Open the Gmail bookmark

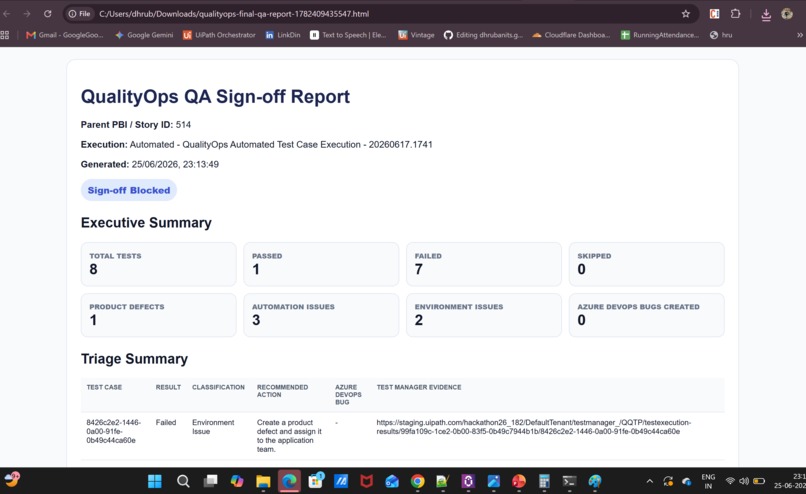click(65, 35)
